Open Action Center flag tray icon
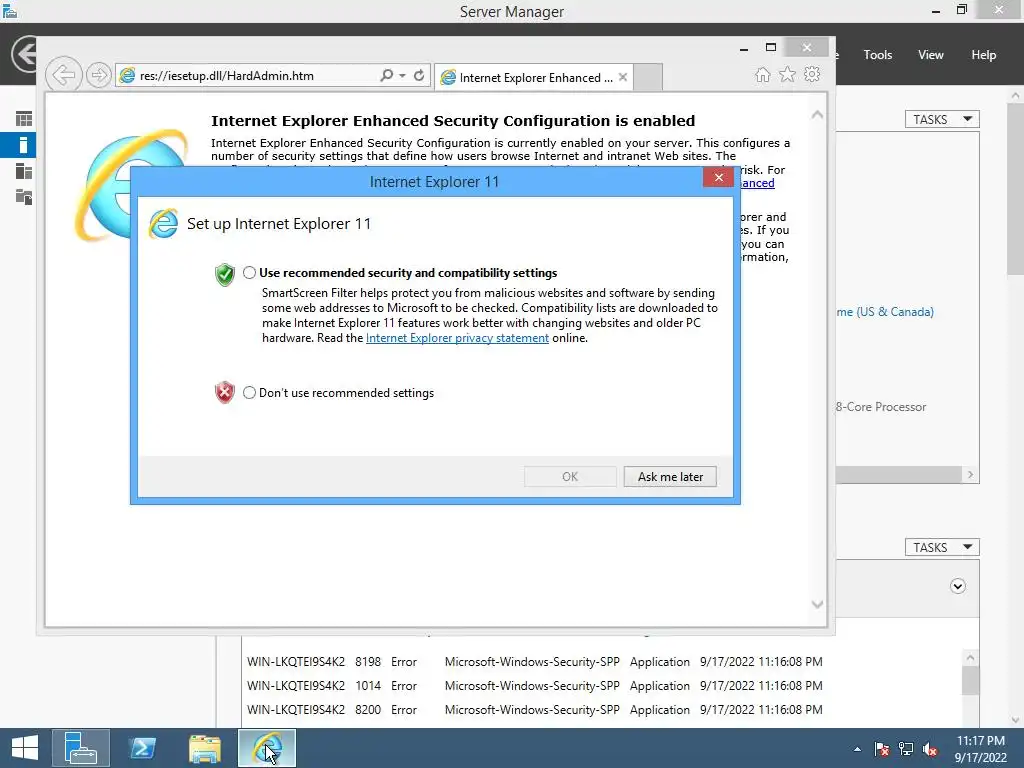 click(882, 749)
